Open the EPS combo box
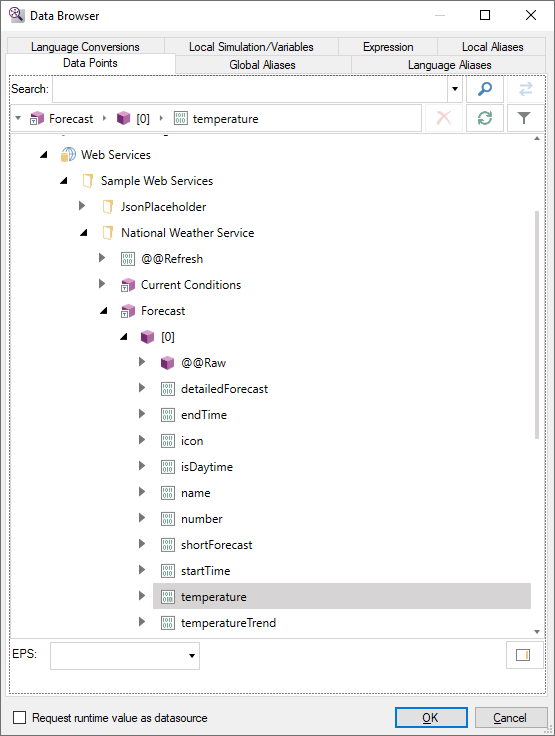Image resolution: width=555 pixels, height=736 pixels. [125, 656]
